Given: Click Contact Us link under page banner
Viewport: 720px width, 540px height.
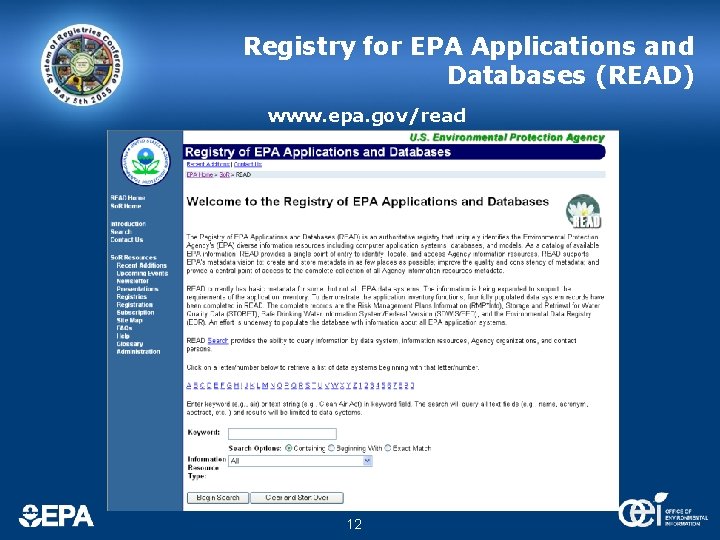Looking at the screenshot, I should tap(248, 164).
